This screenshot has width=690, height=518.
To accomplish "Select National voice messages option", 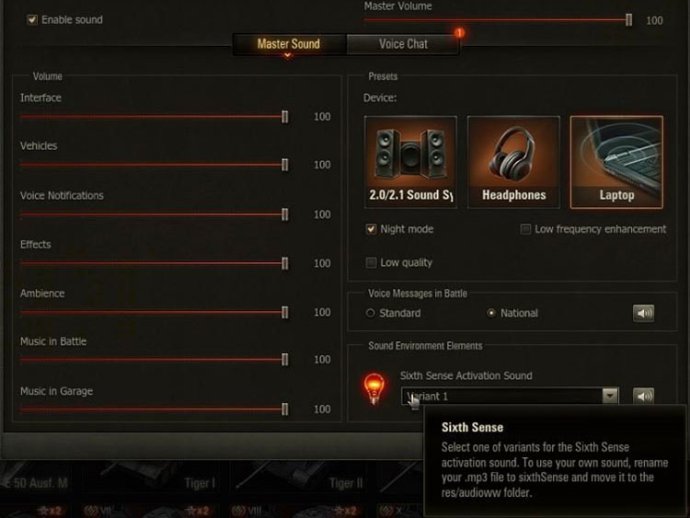I will pos(491,313).
